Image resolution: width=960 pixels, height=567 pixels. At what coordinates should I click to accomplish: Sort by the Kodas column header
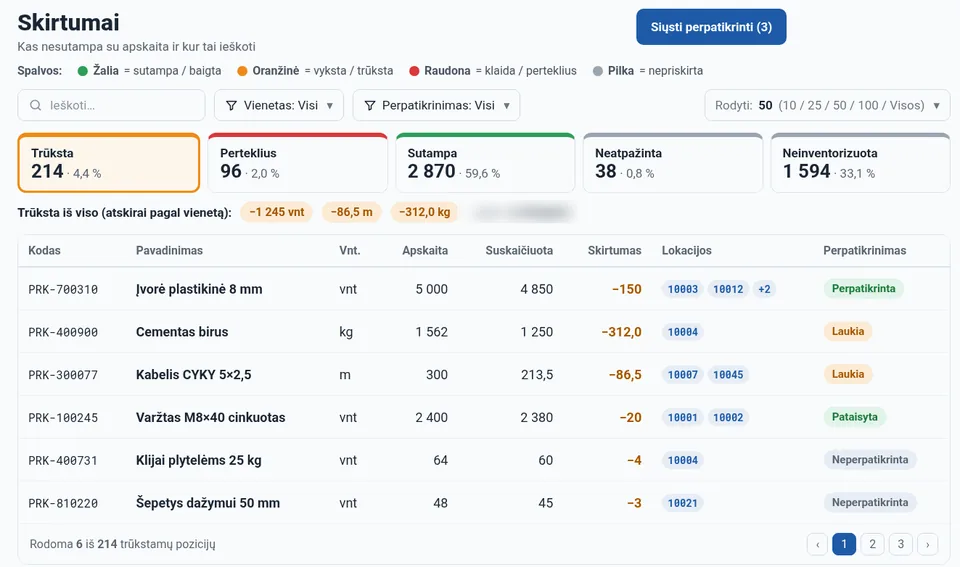coord(44,250)
